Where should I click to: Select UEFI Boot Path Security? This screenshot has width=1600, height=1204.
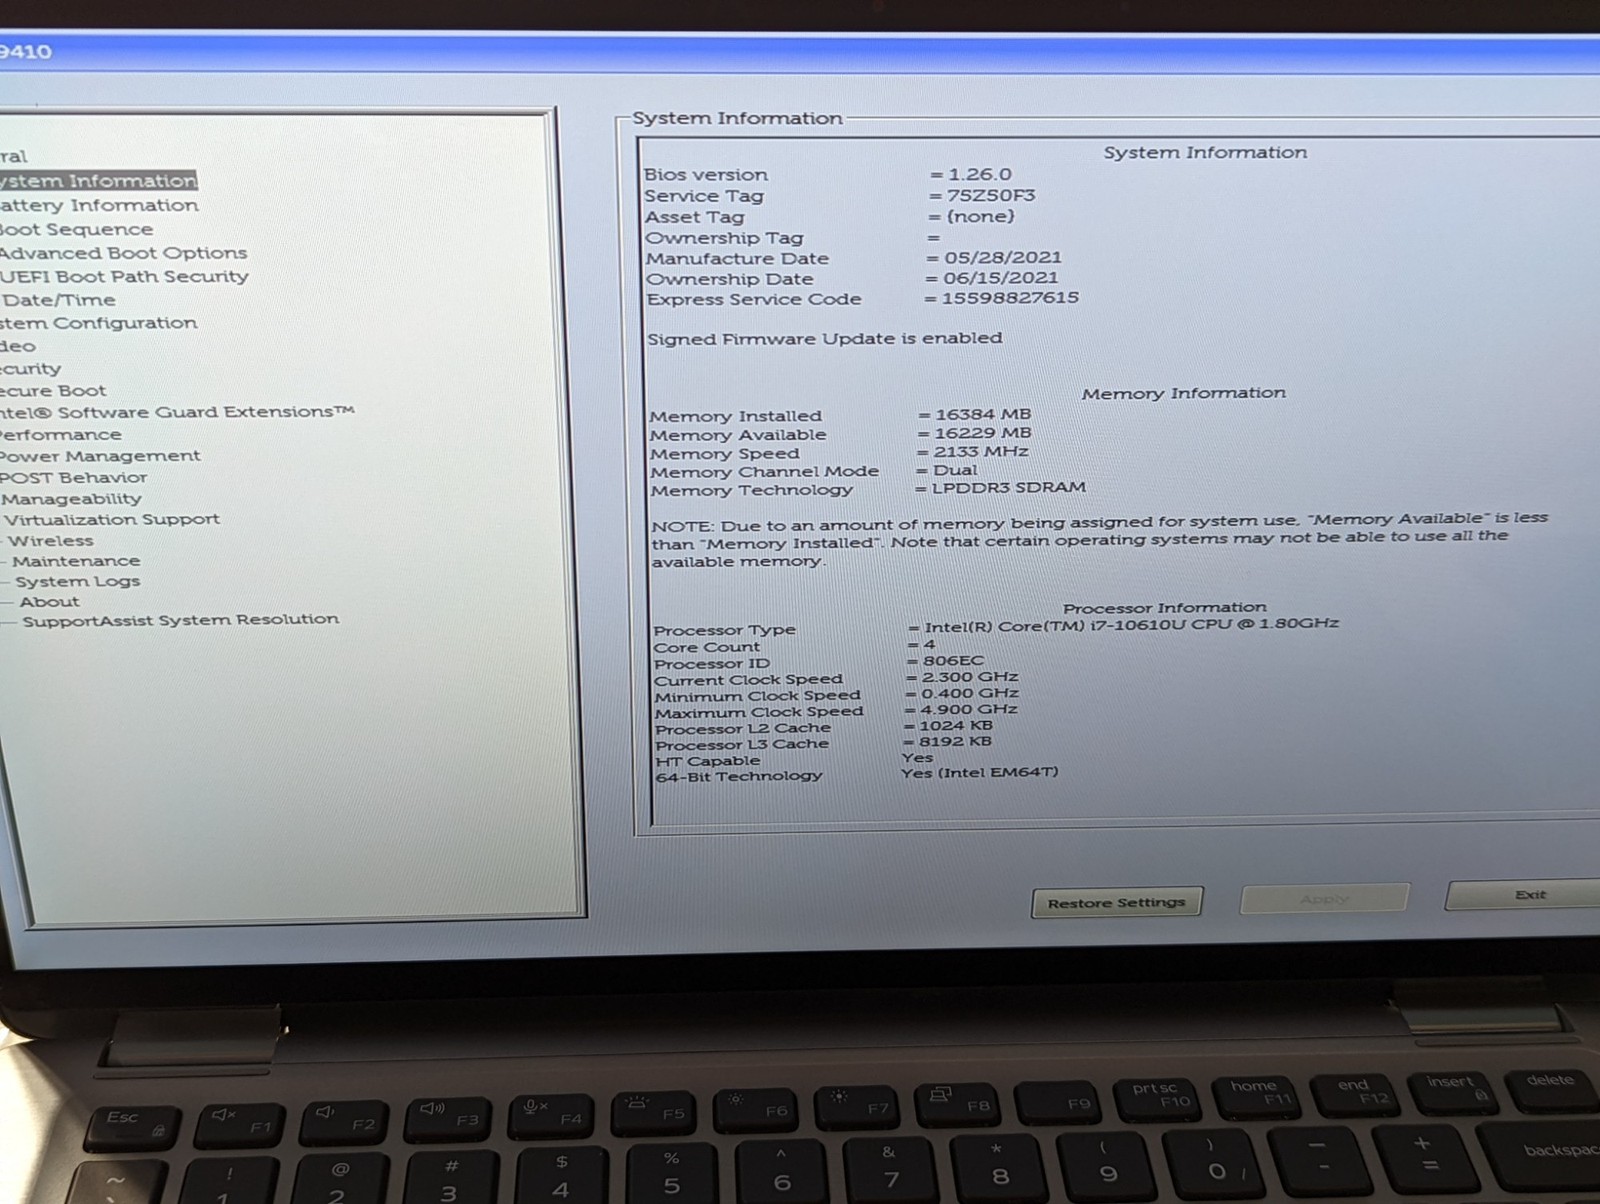(x=124, y=277)
